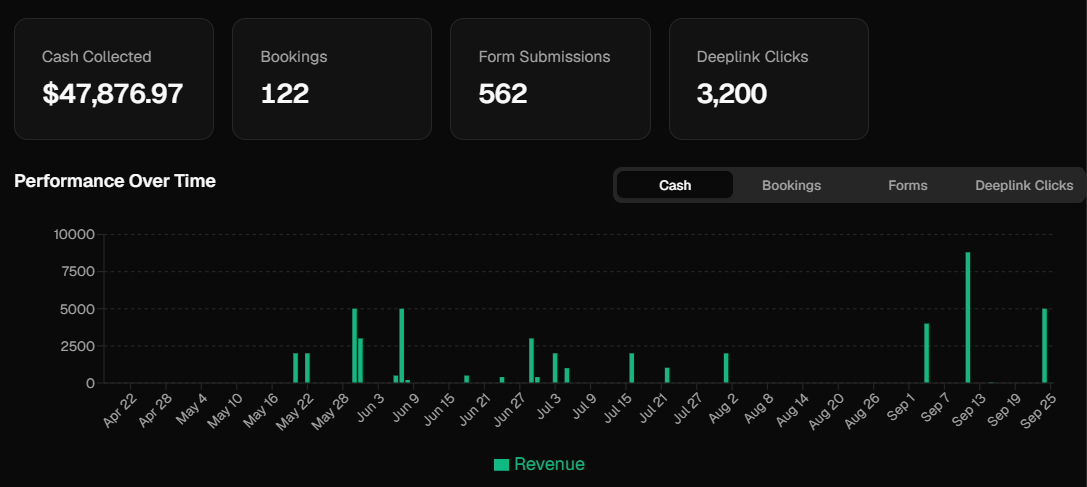Open the Bookings stat card
The width and height of the screenshot is (1087, 487).
[x=332, y=79]
